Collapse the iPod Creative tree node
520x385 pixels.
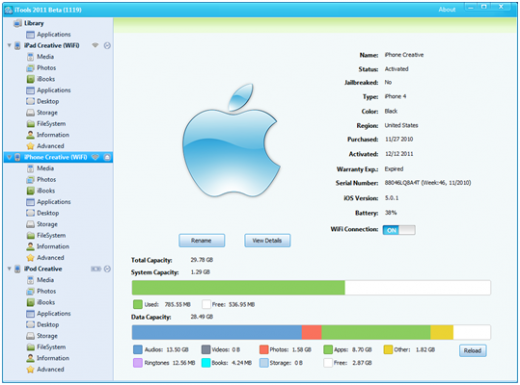click(9, 269)
